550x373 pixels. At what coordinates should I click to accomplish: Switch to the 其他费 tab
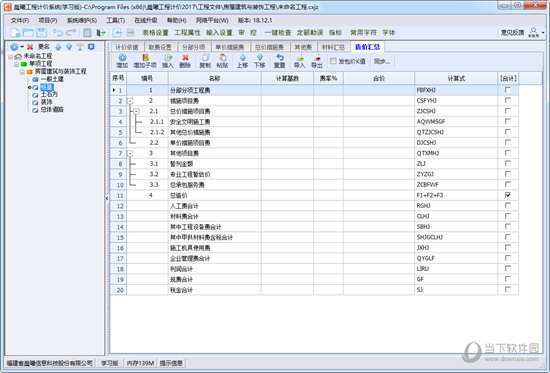(303, 47)
